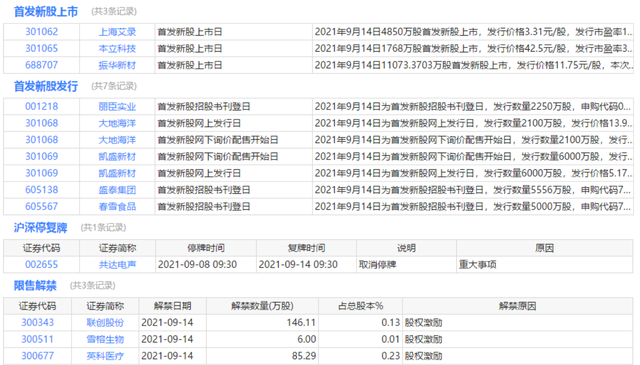This screenshot has width=640, height=365.
Task: Open 上海艾录 stock name link
Action: click(117, 32)
